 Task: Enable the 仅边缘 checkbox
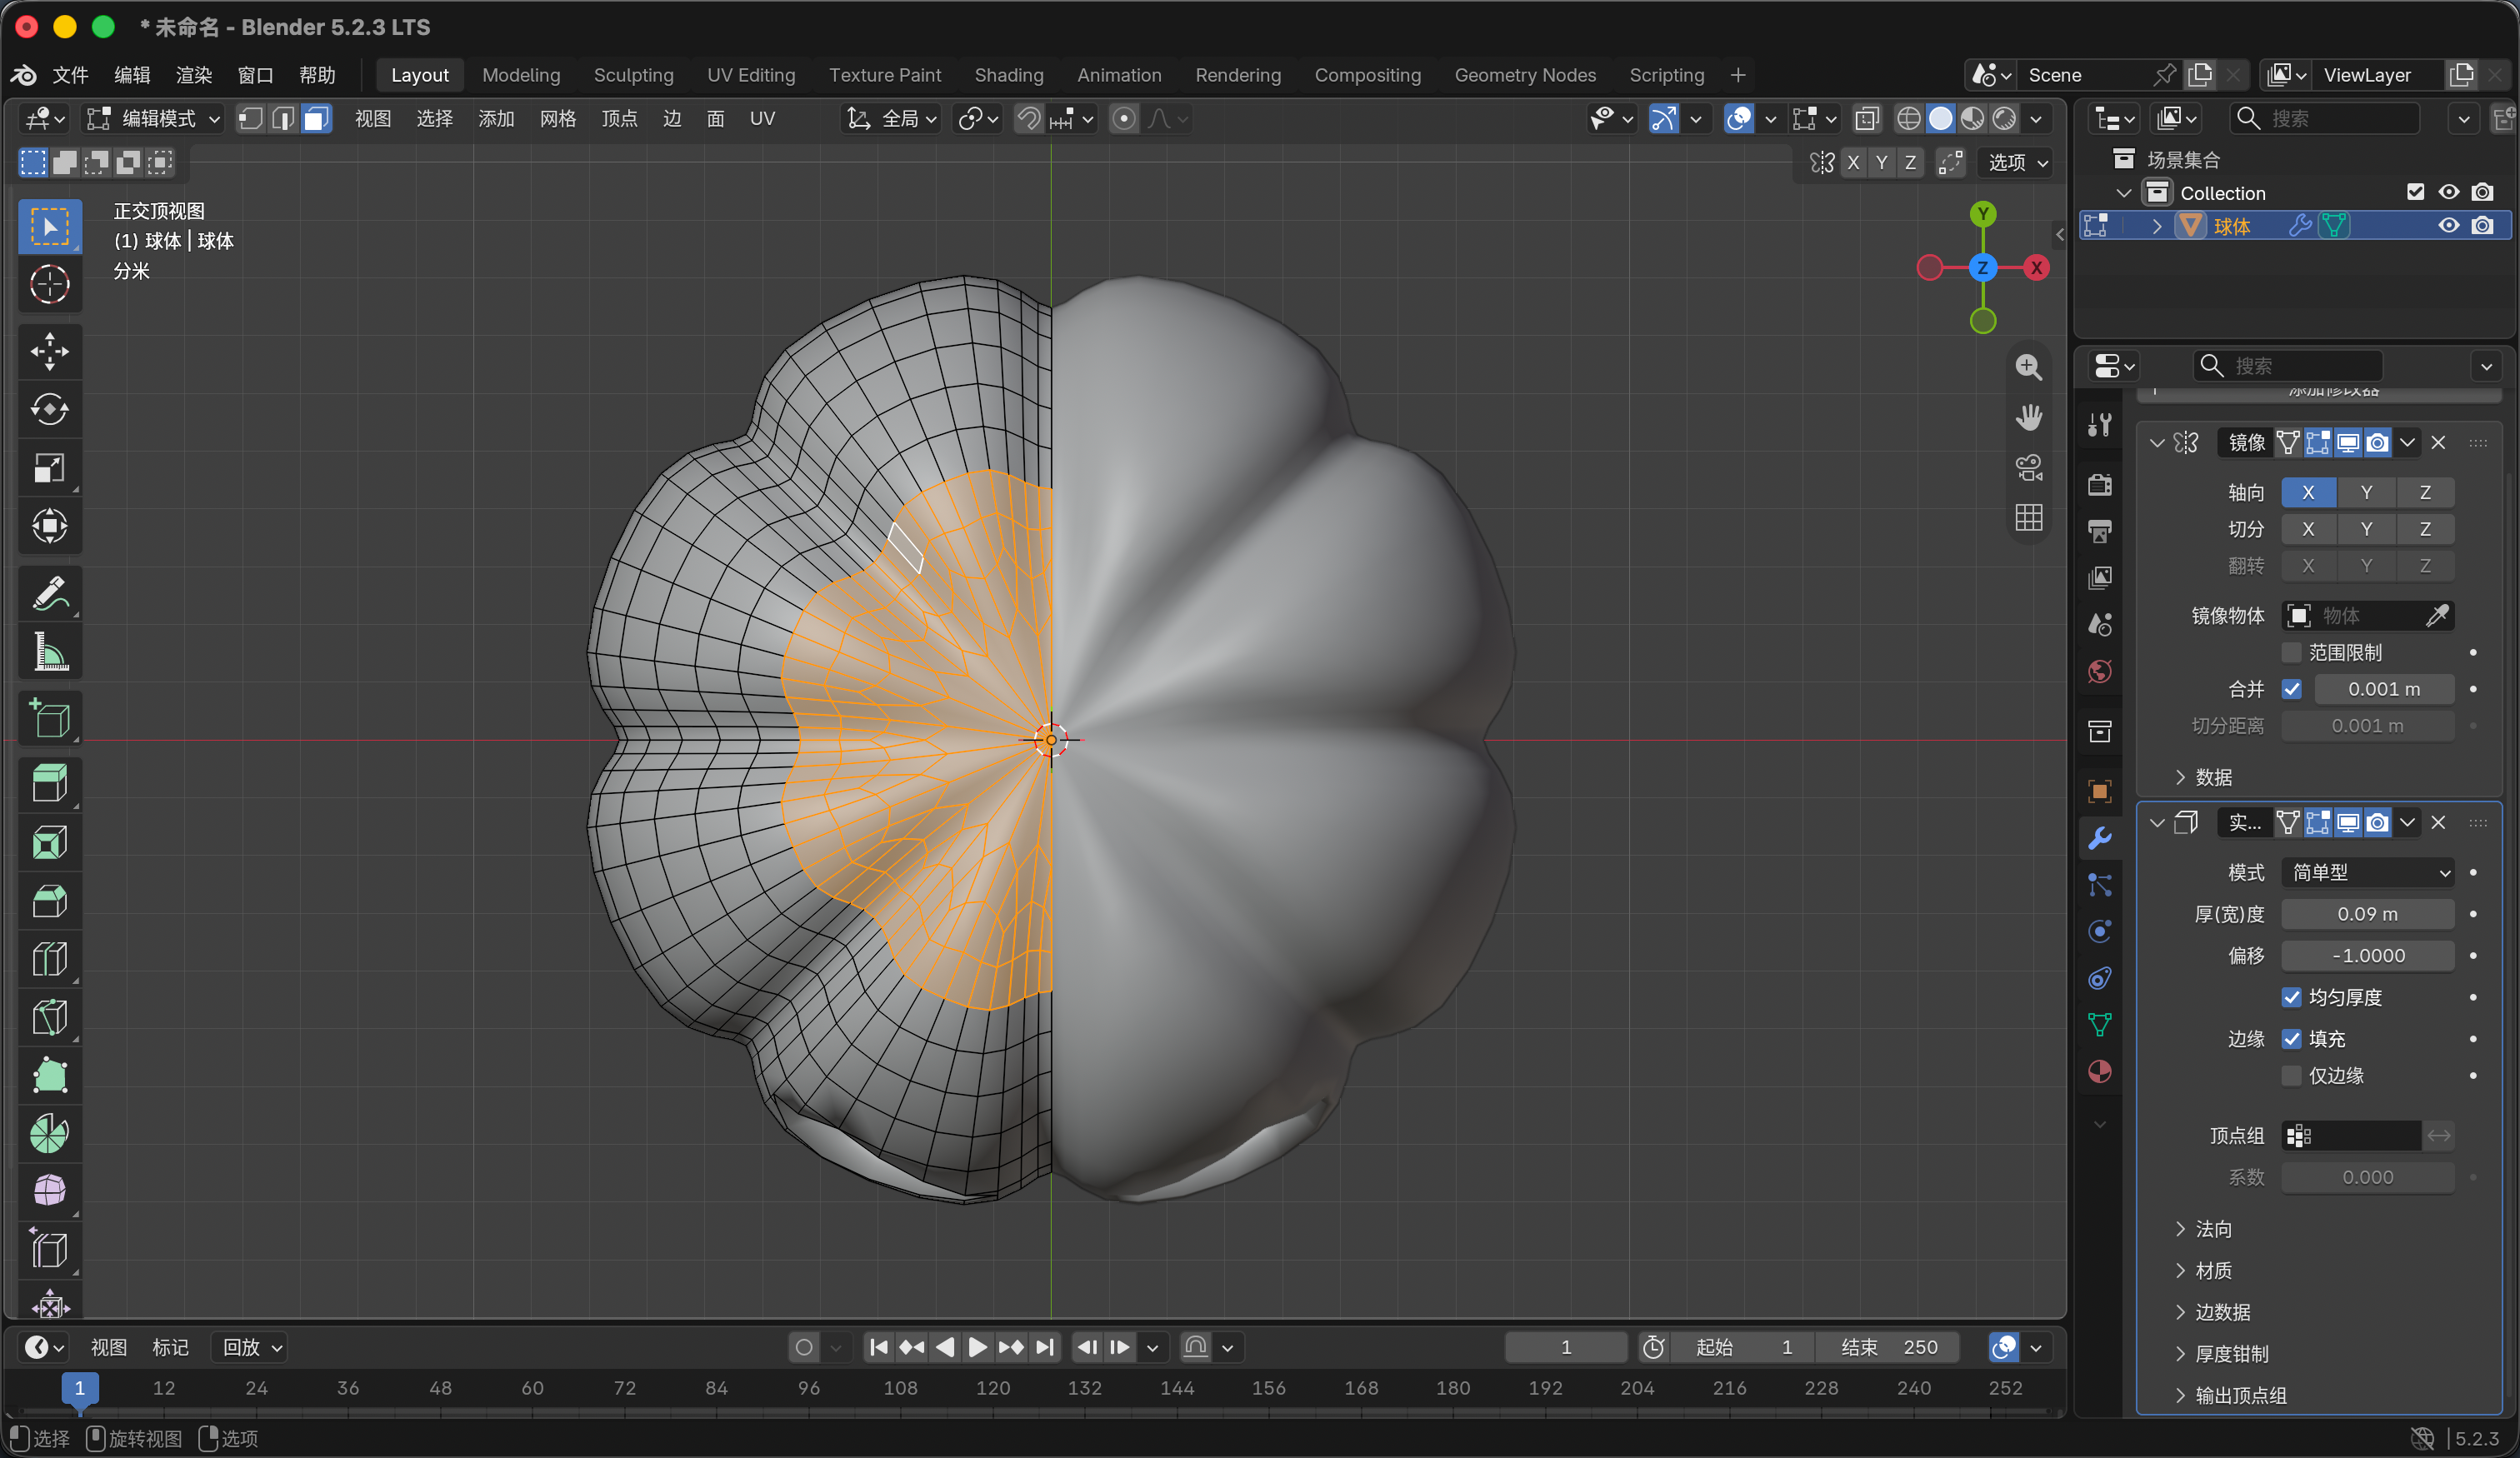(2291, 1075)
